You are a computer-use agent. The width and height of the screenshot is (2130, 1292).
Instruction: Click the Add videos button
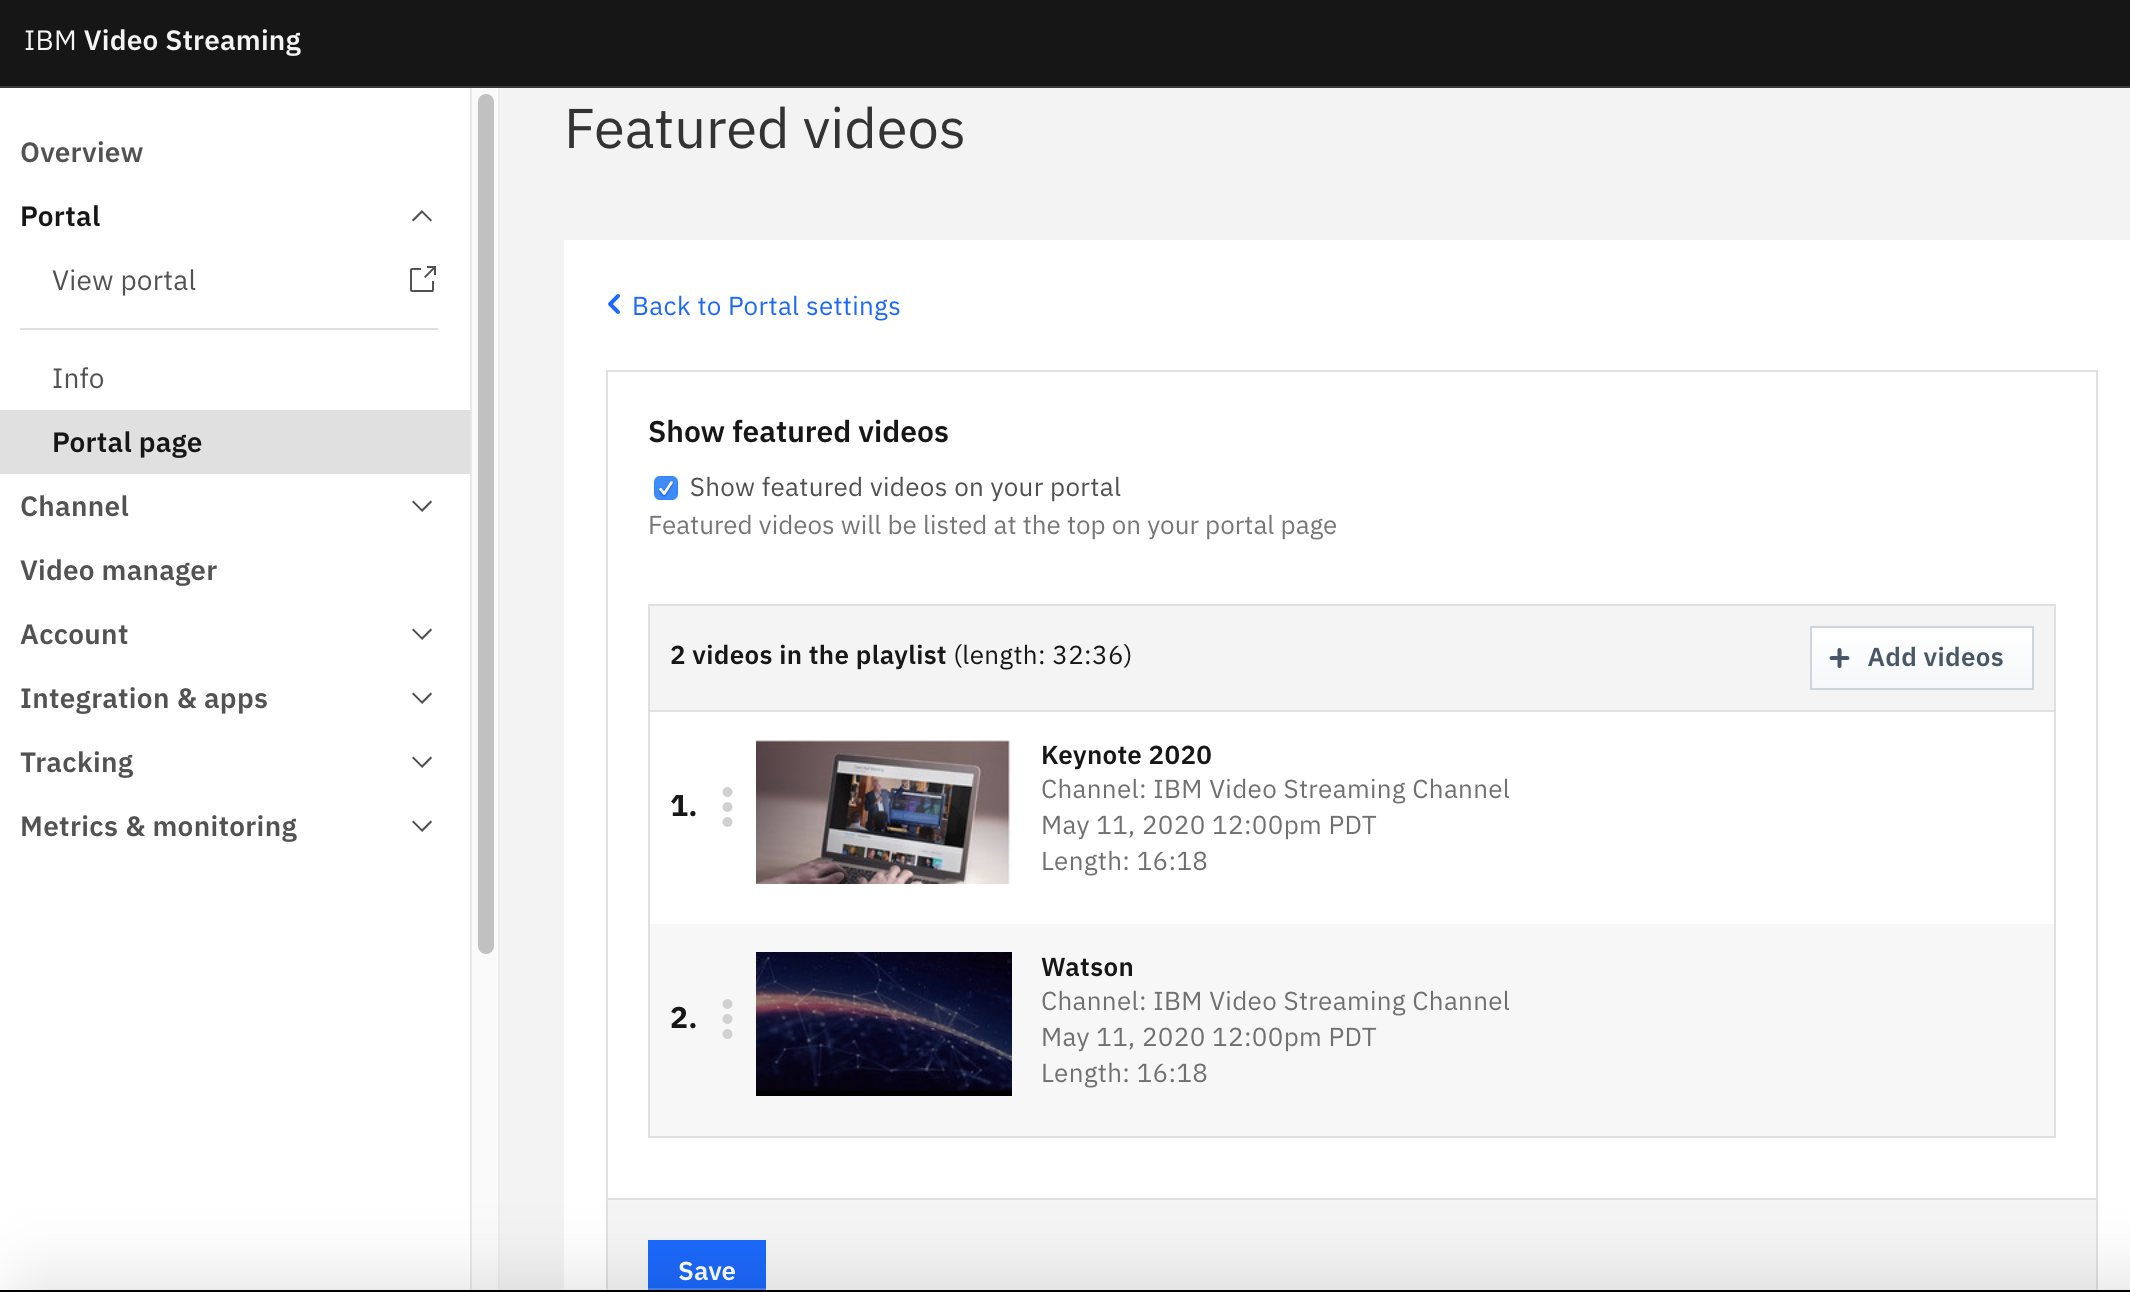[x=1921, y=657]
